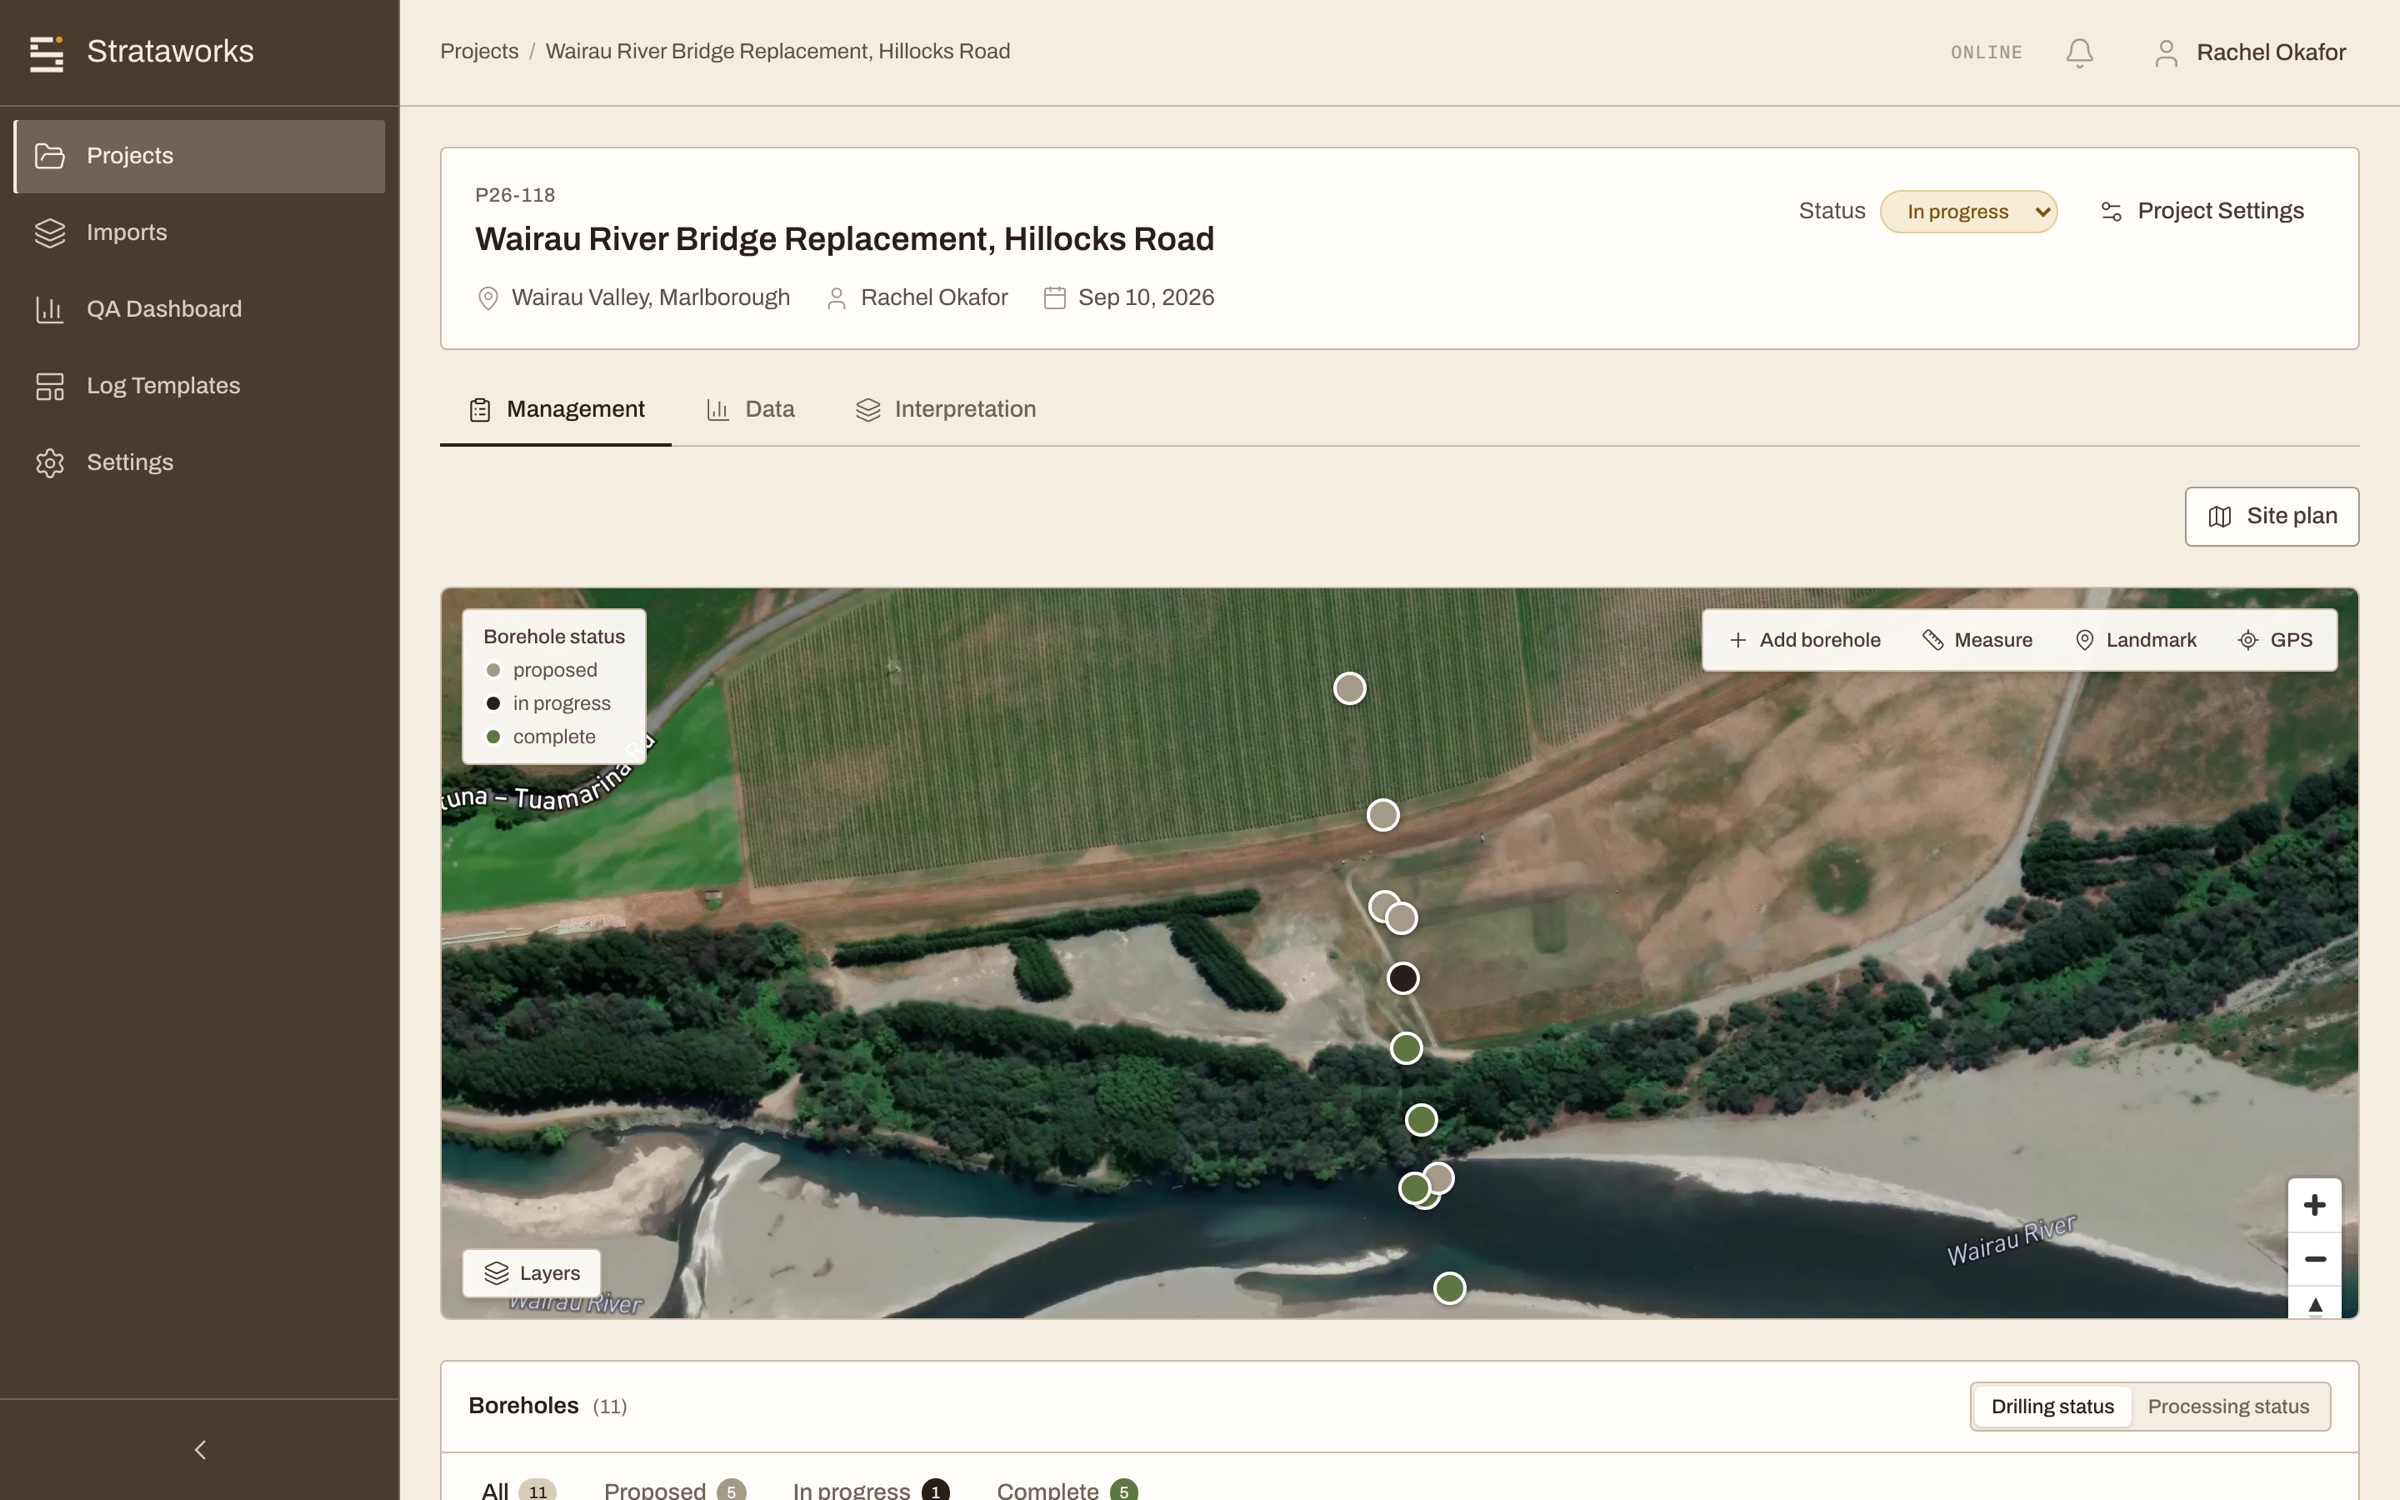The image size is (2400, 1500).
Task: Toggle to Processing status view
Action: click(2228, 1407)
